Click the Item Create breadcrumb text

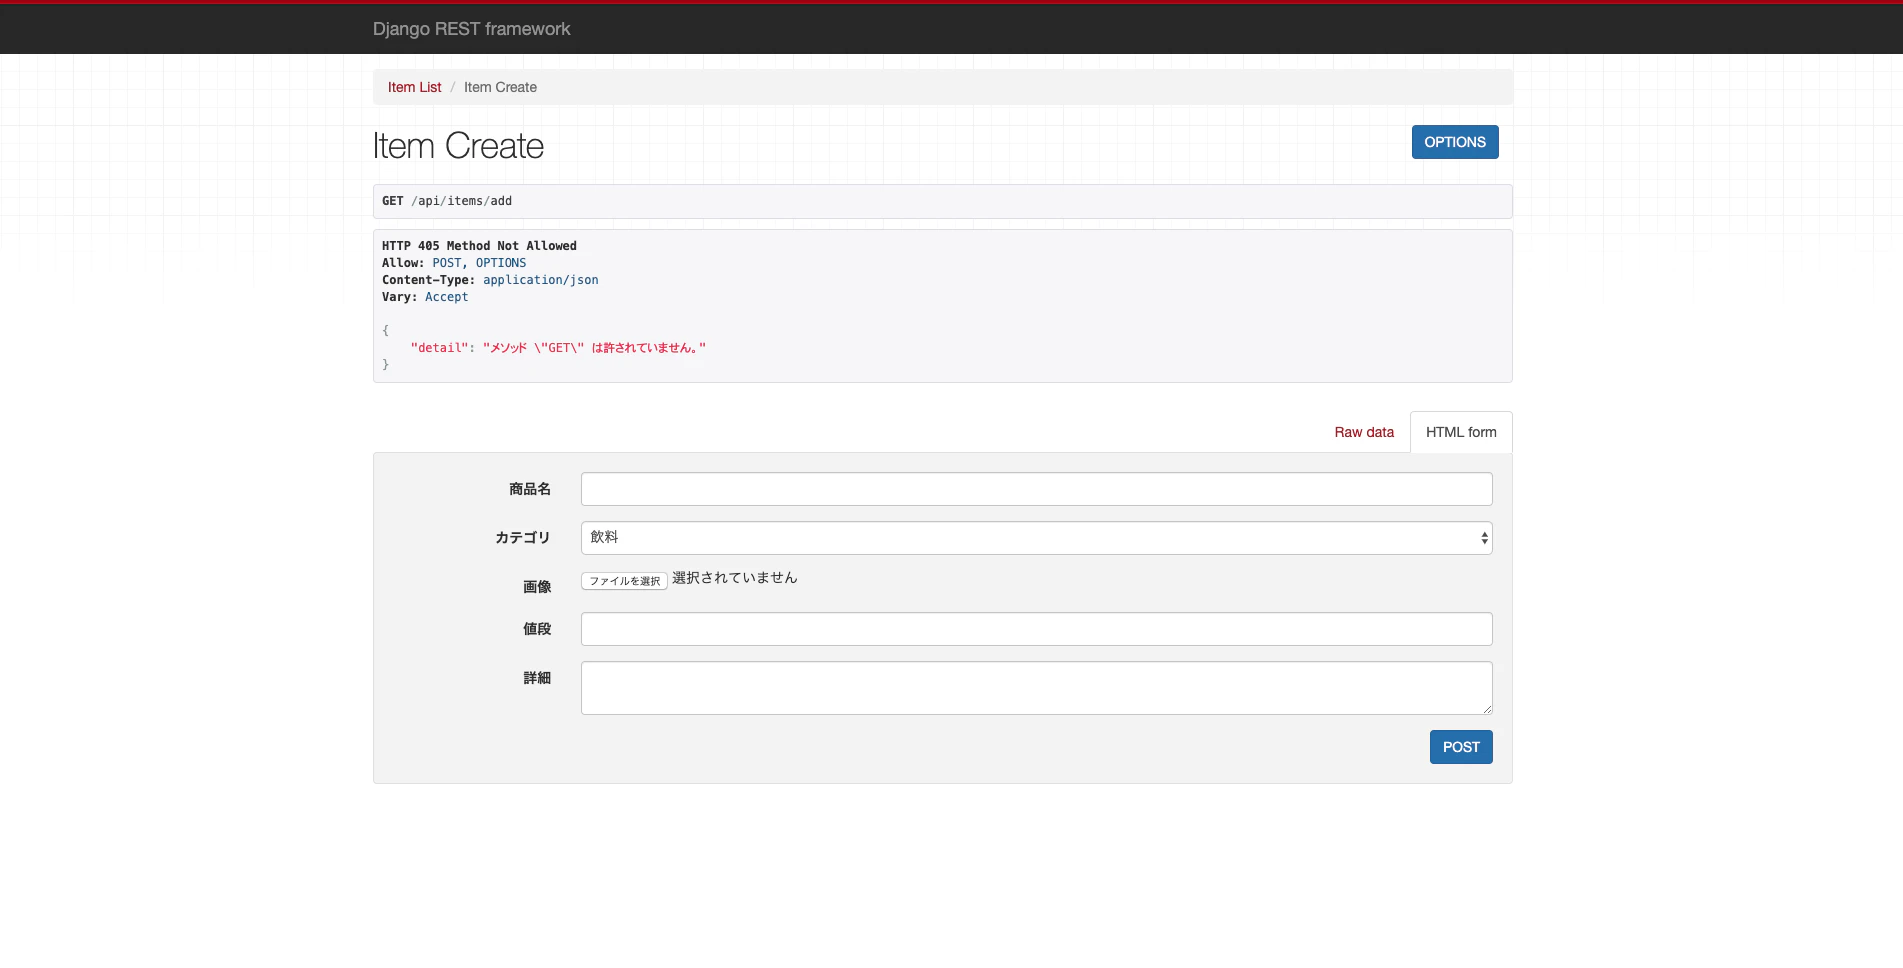(x=500, y=87)
